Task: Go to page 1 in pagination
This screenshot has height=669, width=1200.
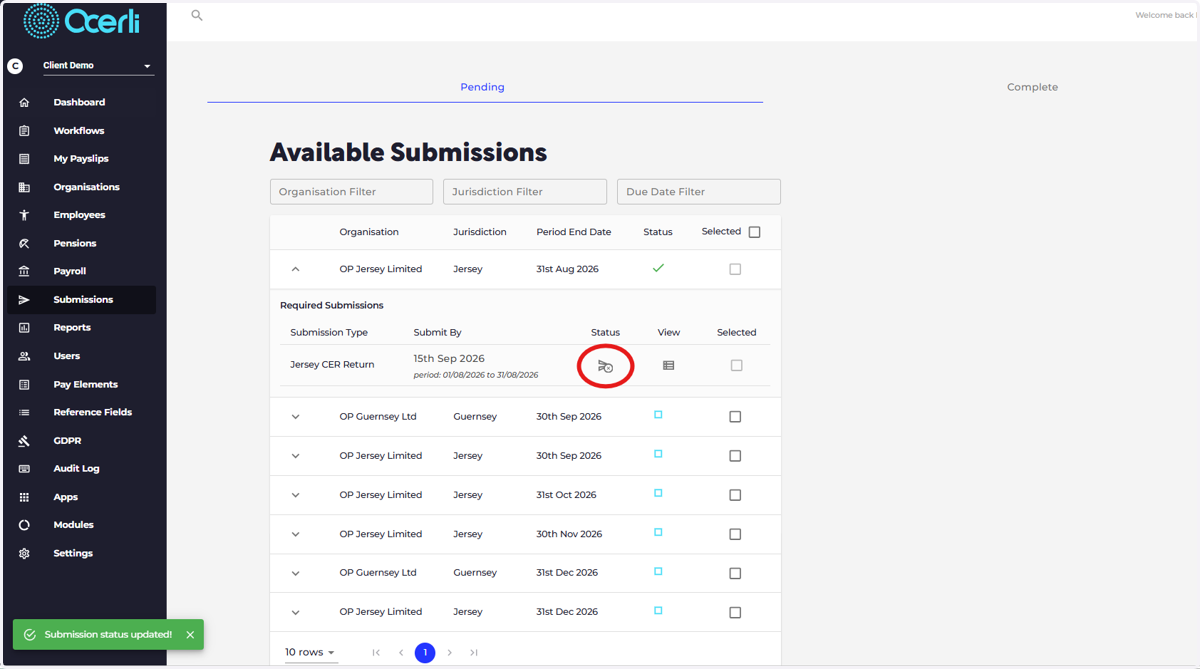Action: coord(425,652)
